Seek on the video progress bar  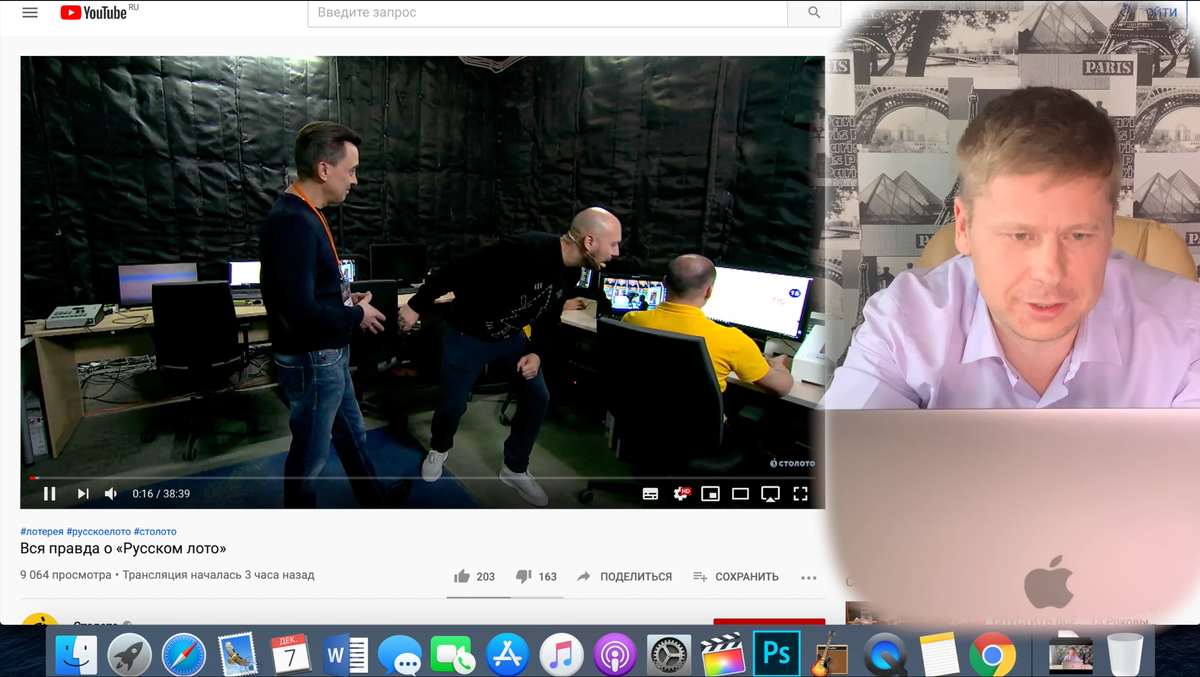(422, 478)
